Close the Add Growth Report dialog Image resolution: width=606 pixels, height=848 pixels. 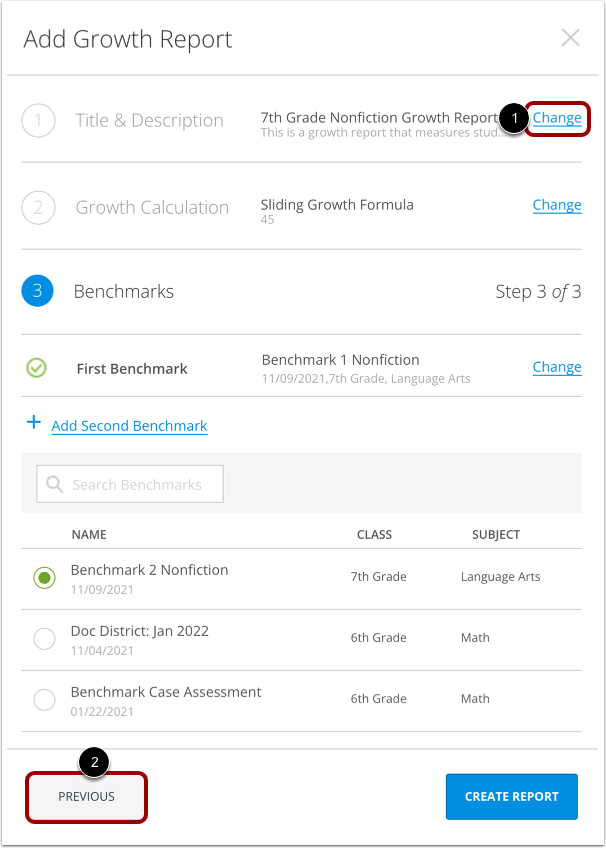[570, 37]
